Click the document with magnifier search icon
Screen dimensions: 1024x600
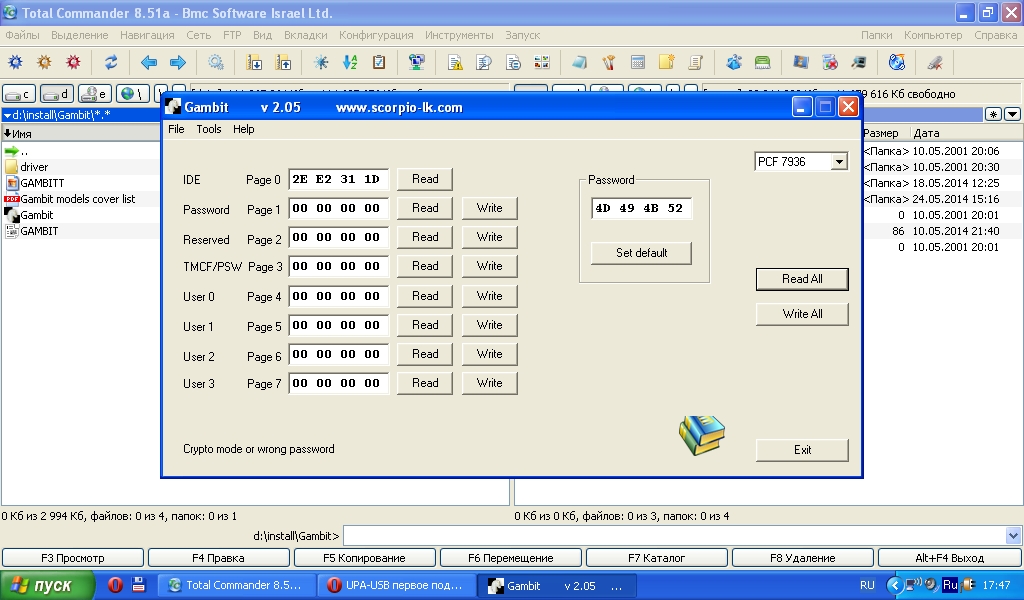tap(484, 63)
